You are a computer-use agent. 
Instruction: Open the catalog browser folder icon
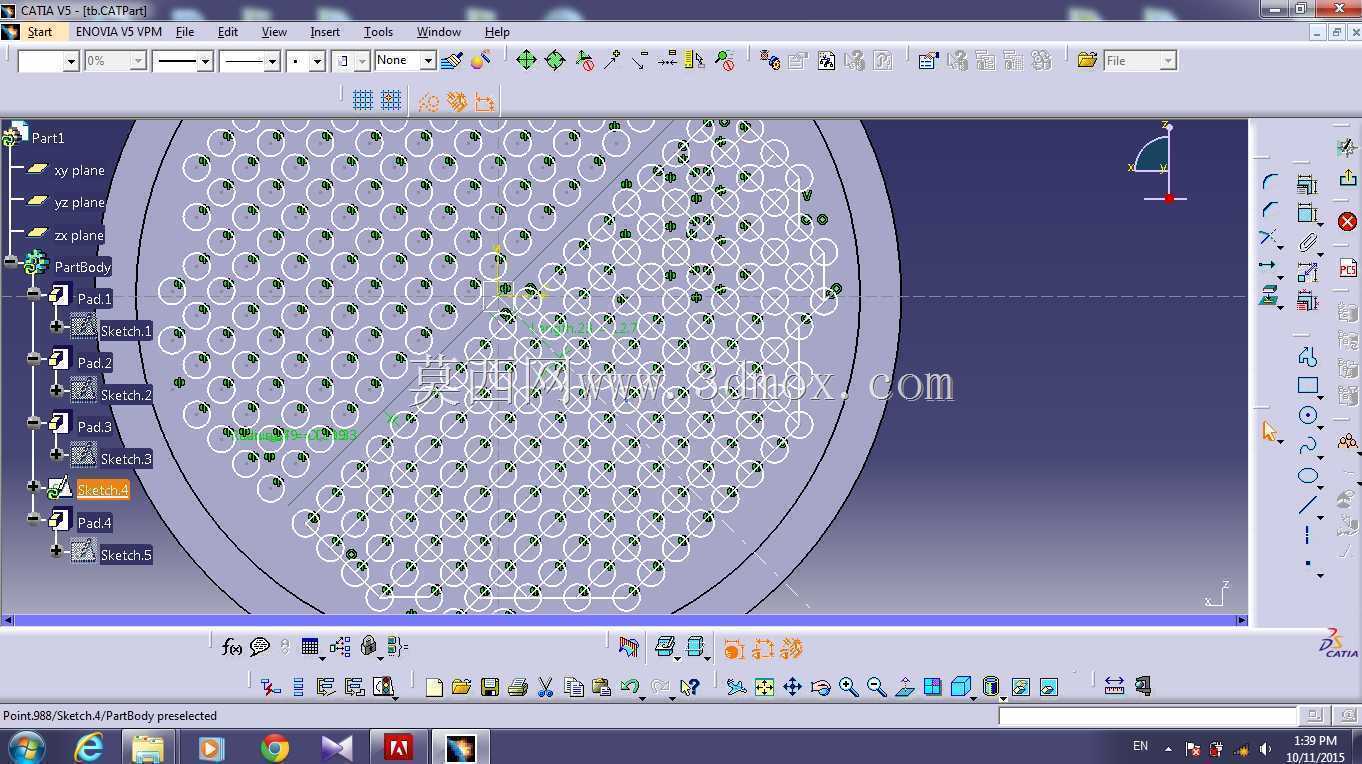1087,61
